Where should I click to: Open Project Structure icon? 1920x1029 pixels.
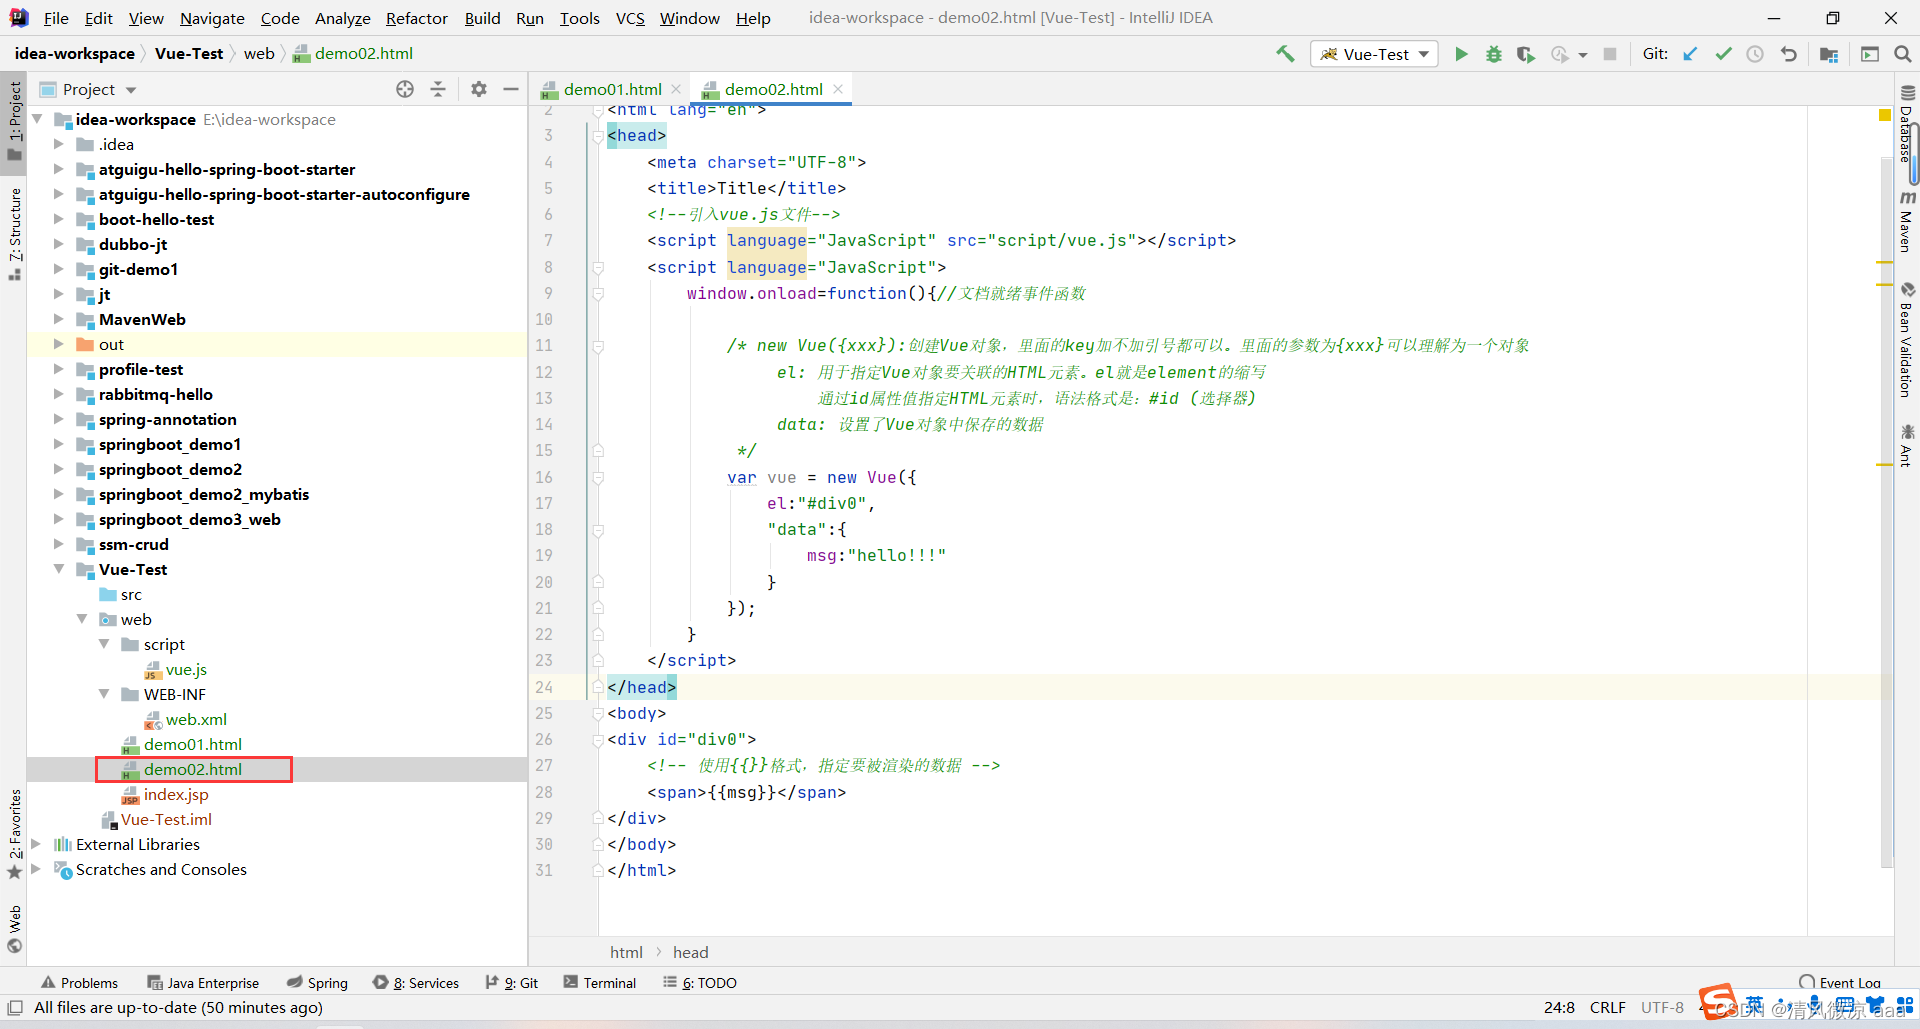(1829, 54)
